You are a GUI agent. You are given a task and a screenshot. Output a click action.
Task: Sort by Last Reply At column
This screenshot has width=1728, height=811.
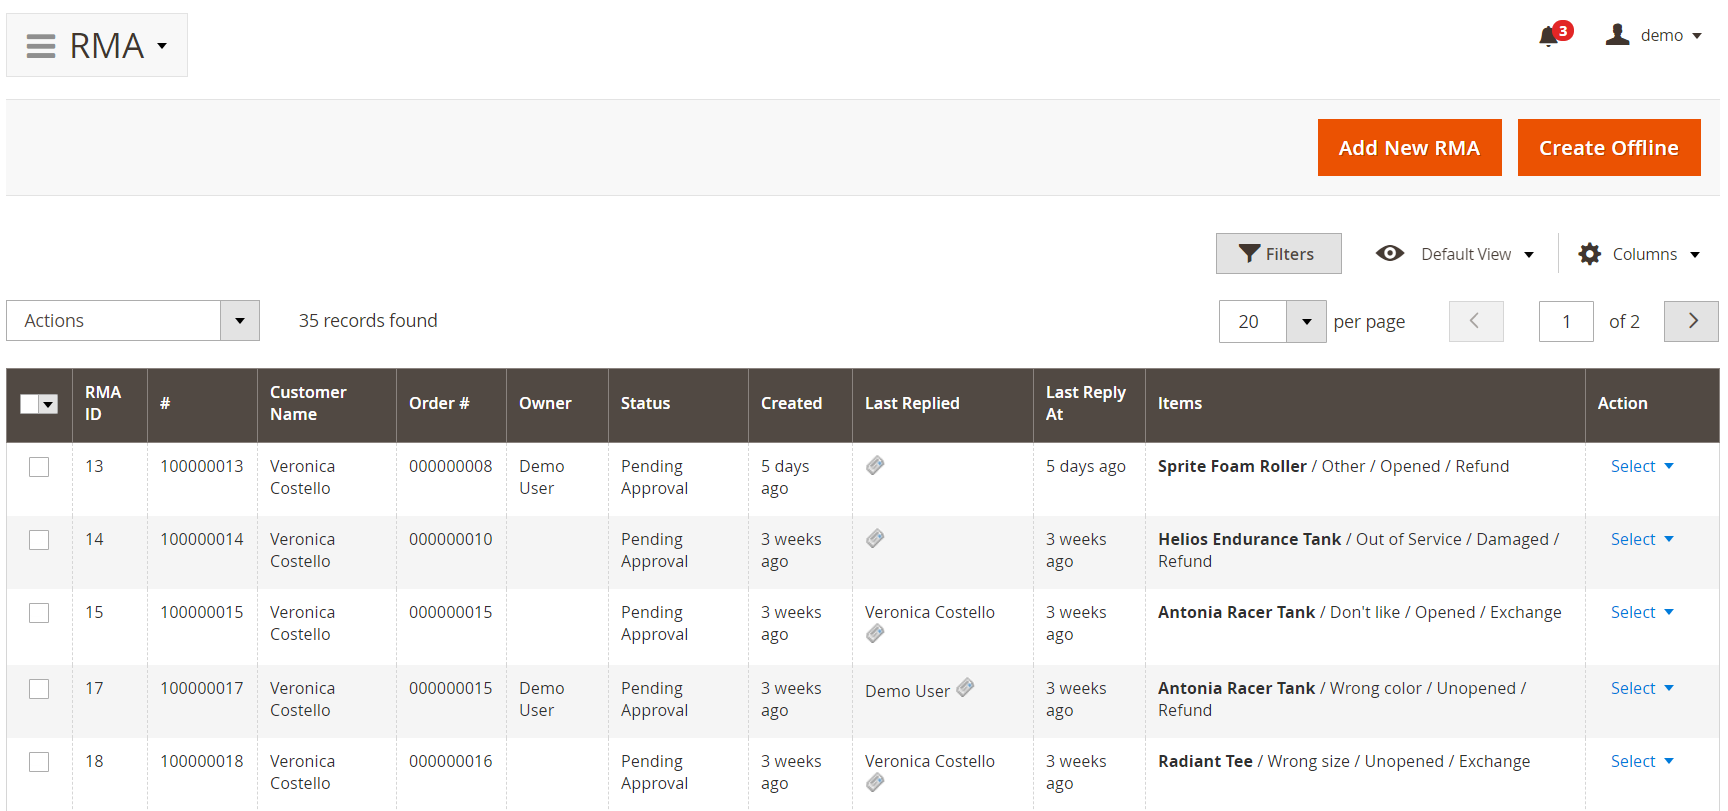pos(1089,404)
